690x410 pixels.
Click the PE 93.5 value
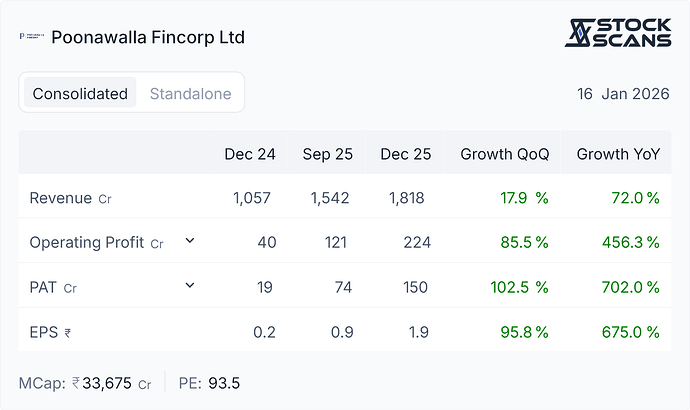(224, 383)
